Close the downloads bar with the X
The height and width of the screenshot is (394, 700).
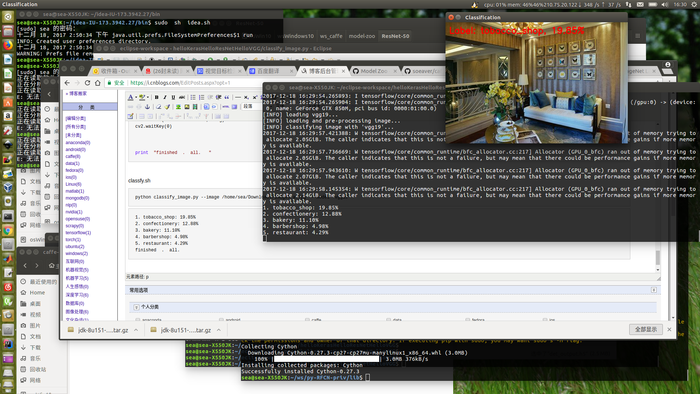pos(669,329)
